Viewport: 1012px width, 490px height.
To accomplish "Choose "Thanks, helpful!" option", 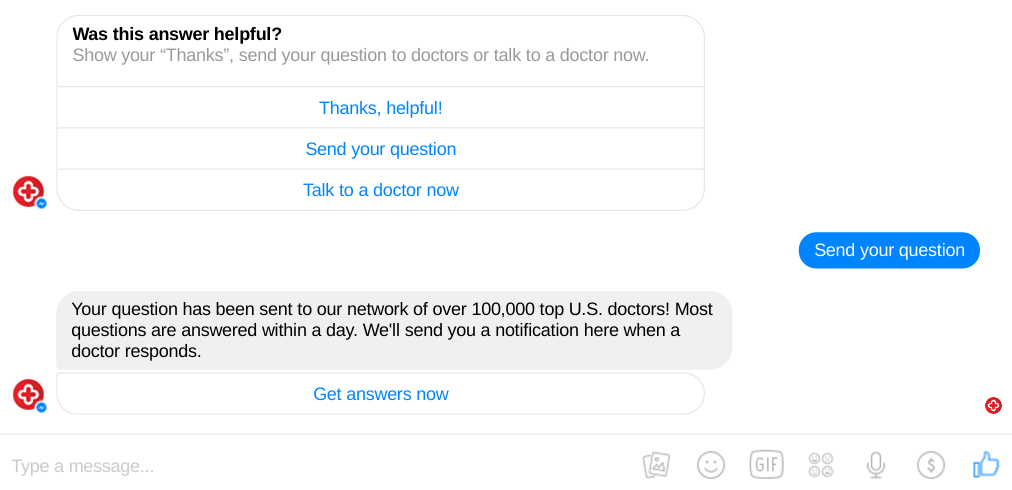I will 381,108.
